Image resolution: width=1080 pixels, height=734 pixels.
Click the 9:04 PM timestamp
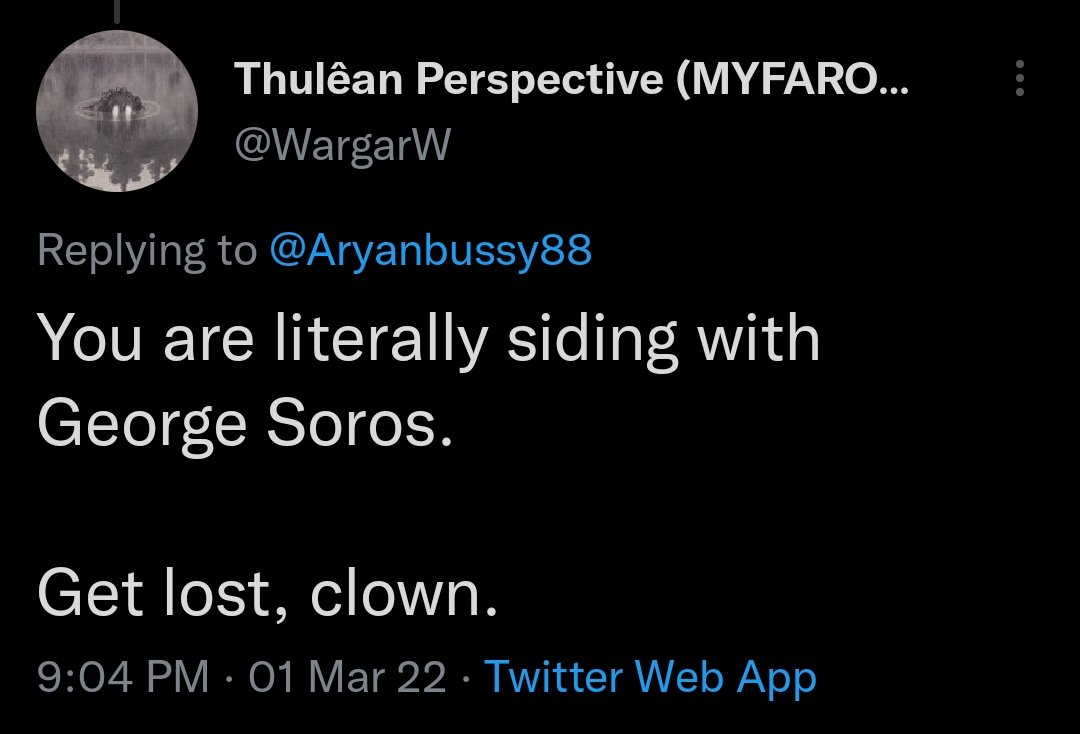point(123,677)
